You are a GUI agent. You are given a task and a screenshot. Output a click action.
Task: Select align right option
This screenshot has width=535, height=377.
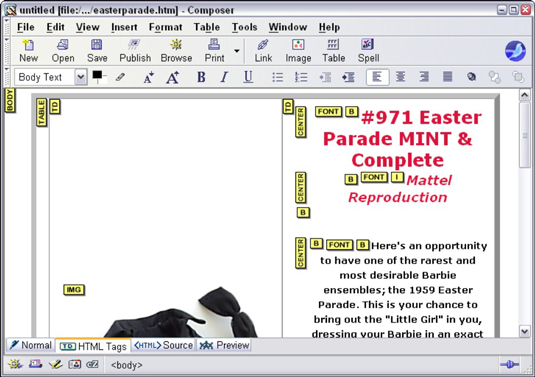click(x=424, y=77)
